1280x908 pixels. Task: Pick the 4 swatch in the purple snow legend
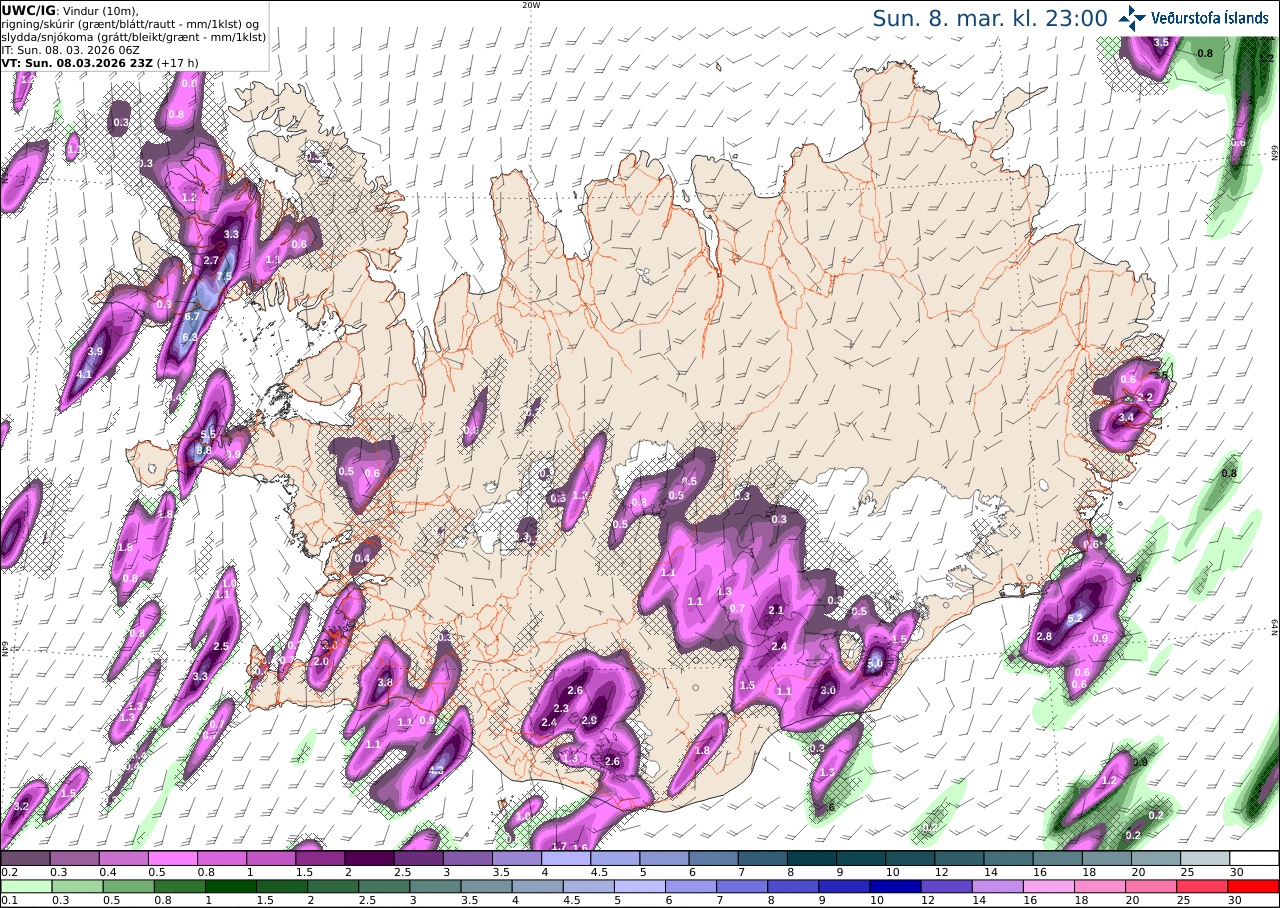[566, 858]
